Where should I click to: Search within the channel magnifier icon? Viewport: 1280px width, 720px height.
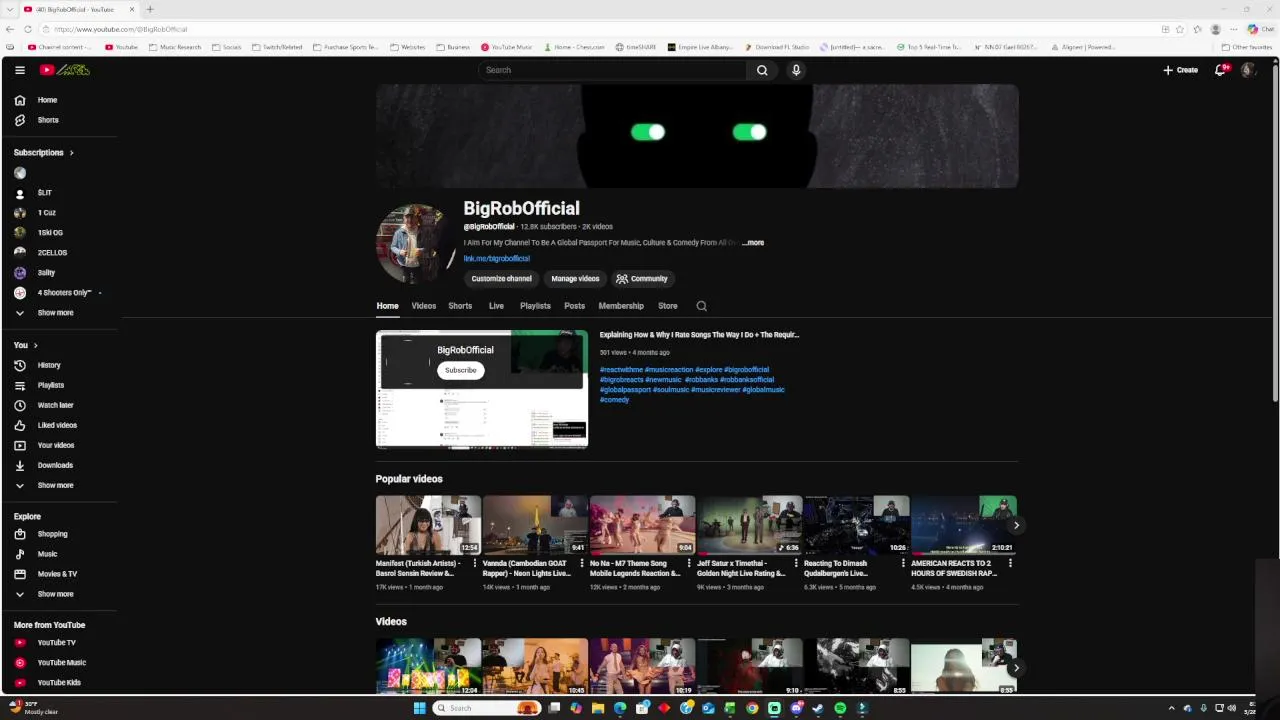701,306
